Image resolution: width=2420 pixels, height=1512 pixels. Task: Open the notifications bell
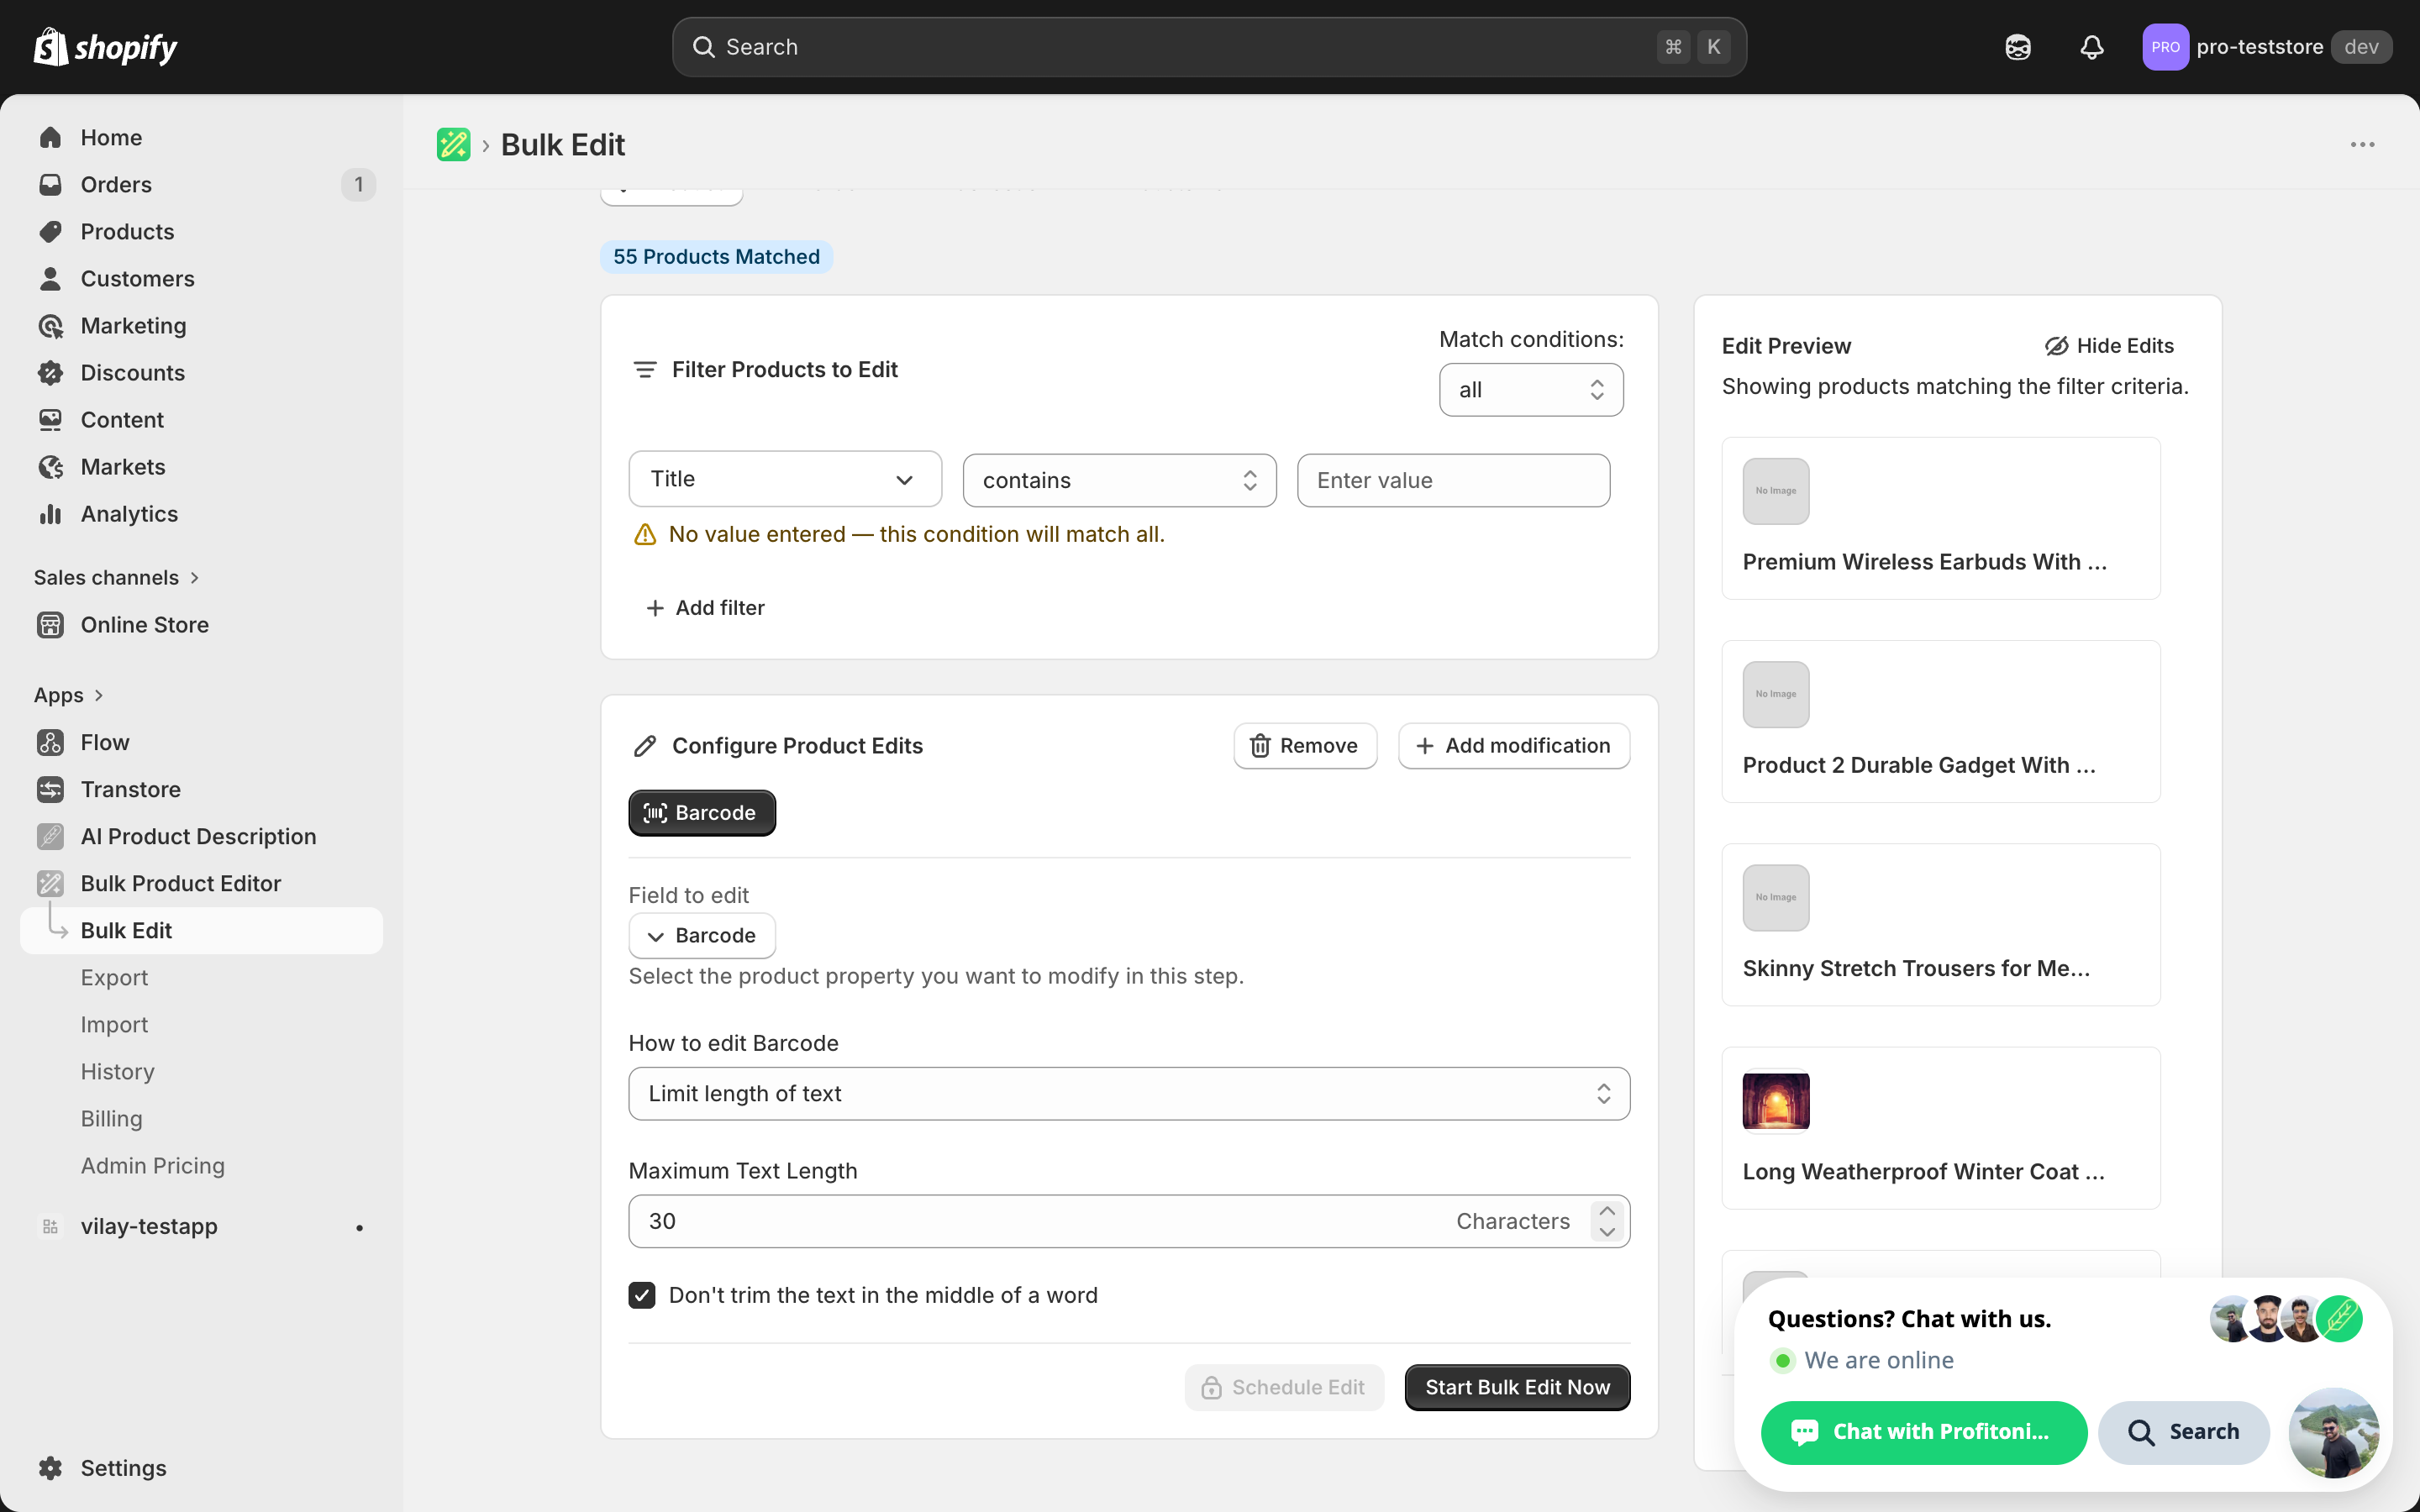tap(2091, 47)
